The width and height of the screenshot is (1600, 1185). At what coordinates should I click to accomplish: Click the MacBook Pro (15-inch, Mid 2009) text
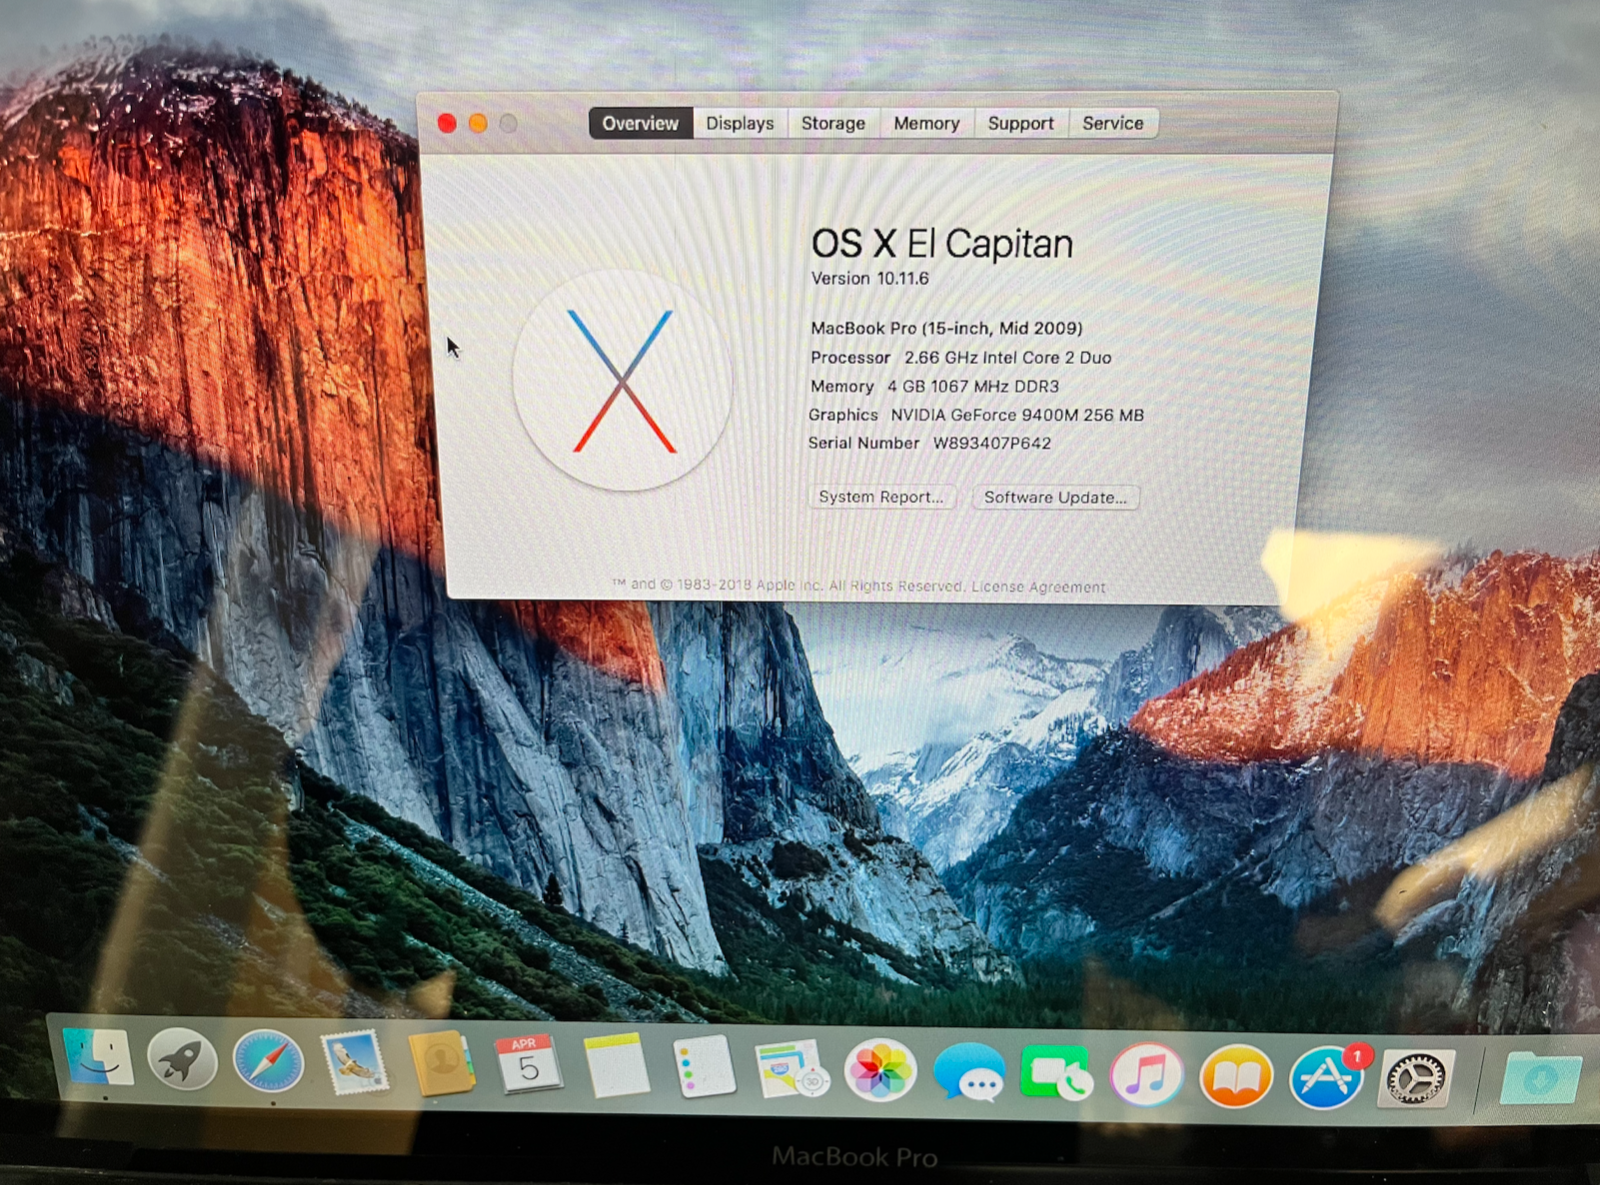point(946,328)
